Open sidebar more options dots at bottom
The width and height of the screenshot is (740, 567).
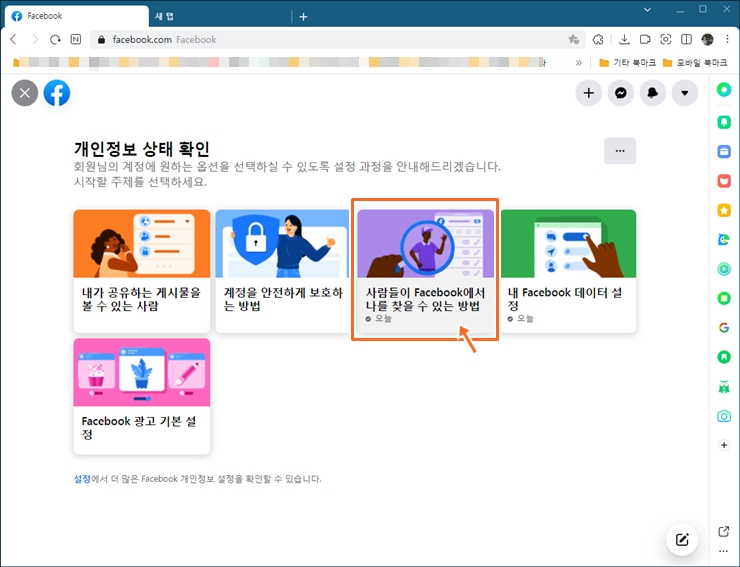click(x=723, y=551)
